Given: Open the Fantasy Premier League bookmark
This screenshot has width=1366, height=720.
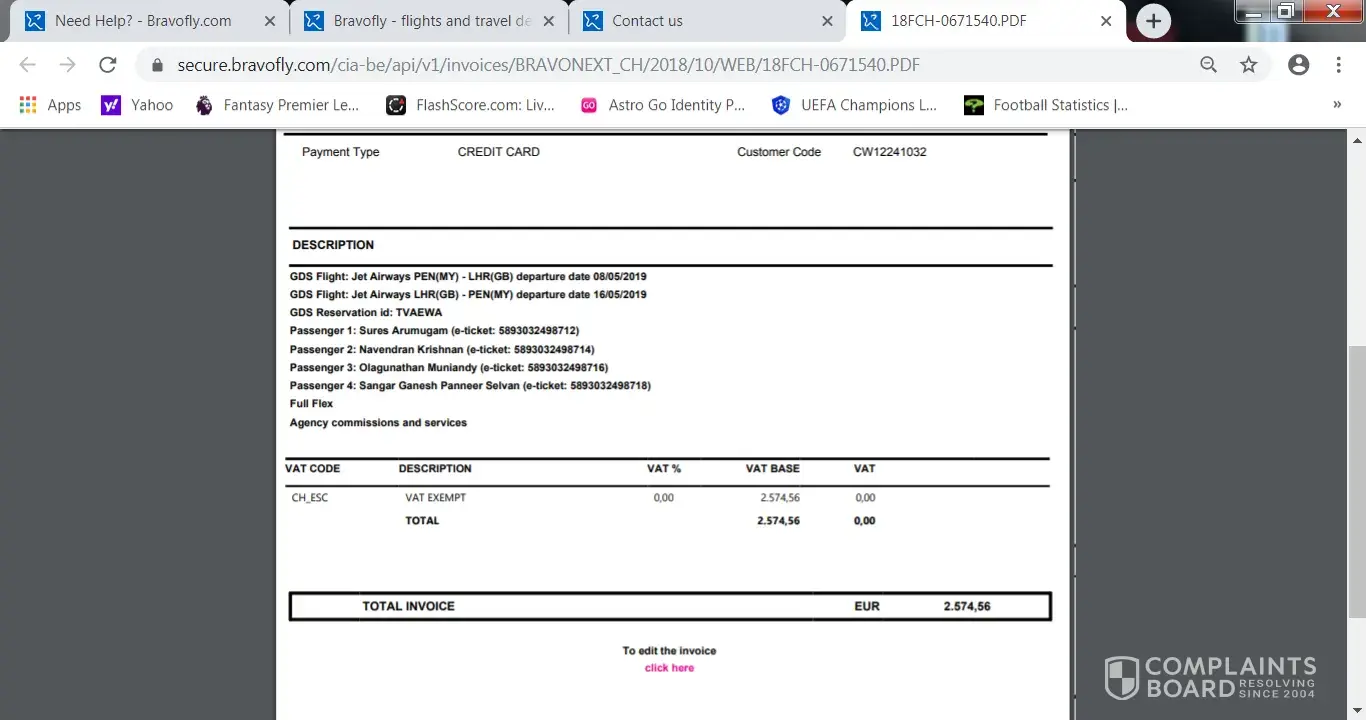Looking at the screenshot, I should [277, 105].
